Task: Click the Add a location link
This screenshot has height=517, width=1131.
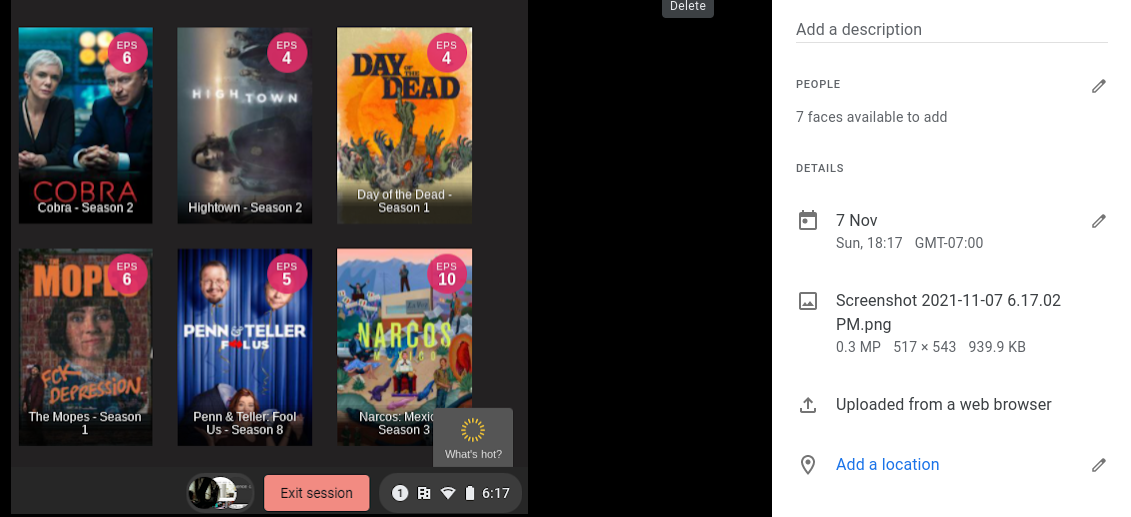Action: point(887,465)
